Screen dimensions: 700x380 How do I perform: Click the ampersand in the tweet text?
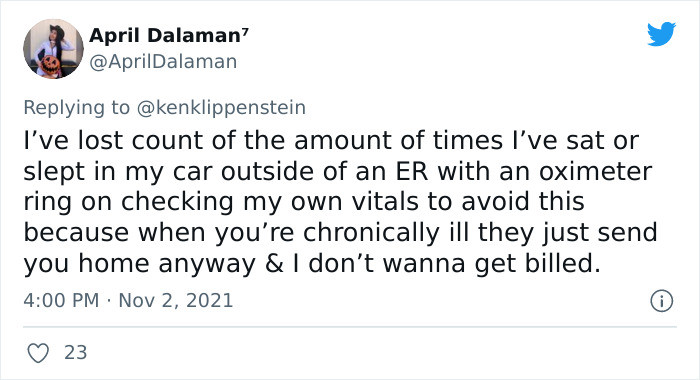click(274, 263)
